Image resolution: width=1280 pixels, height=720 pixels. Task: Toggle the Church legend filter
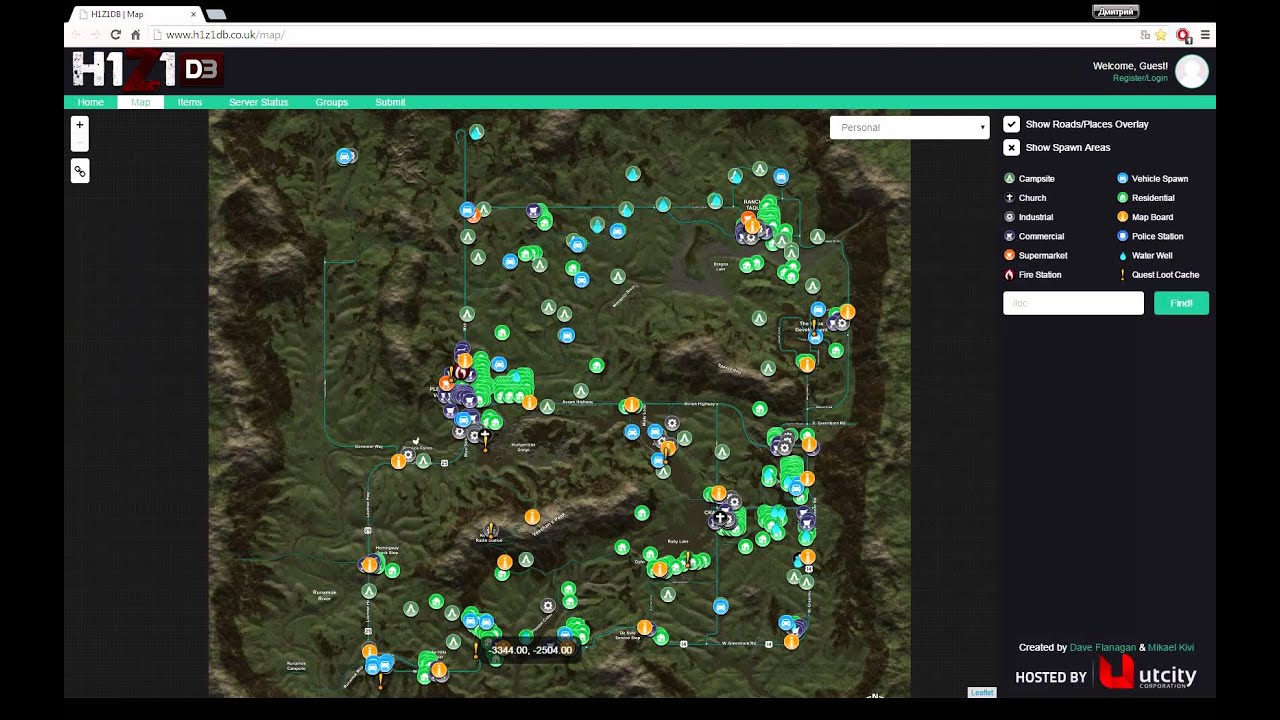point(1025,198)
